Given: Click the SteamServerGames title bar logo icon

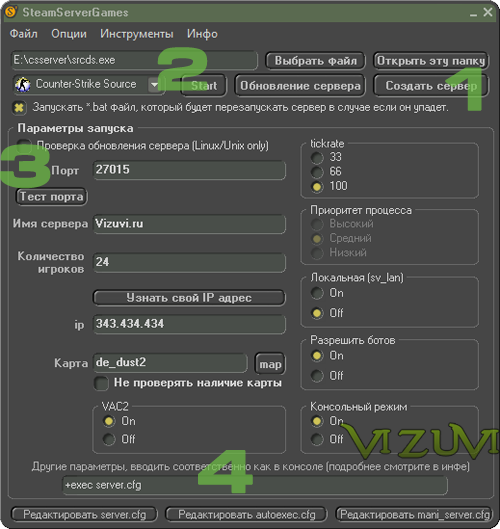Looking at the screenshot, I should pos(11,12).
